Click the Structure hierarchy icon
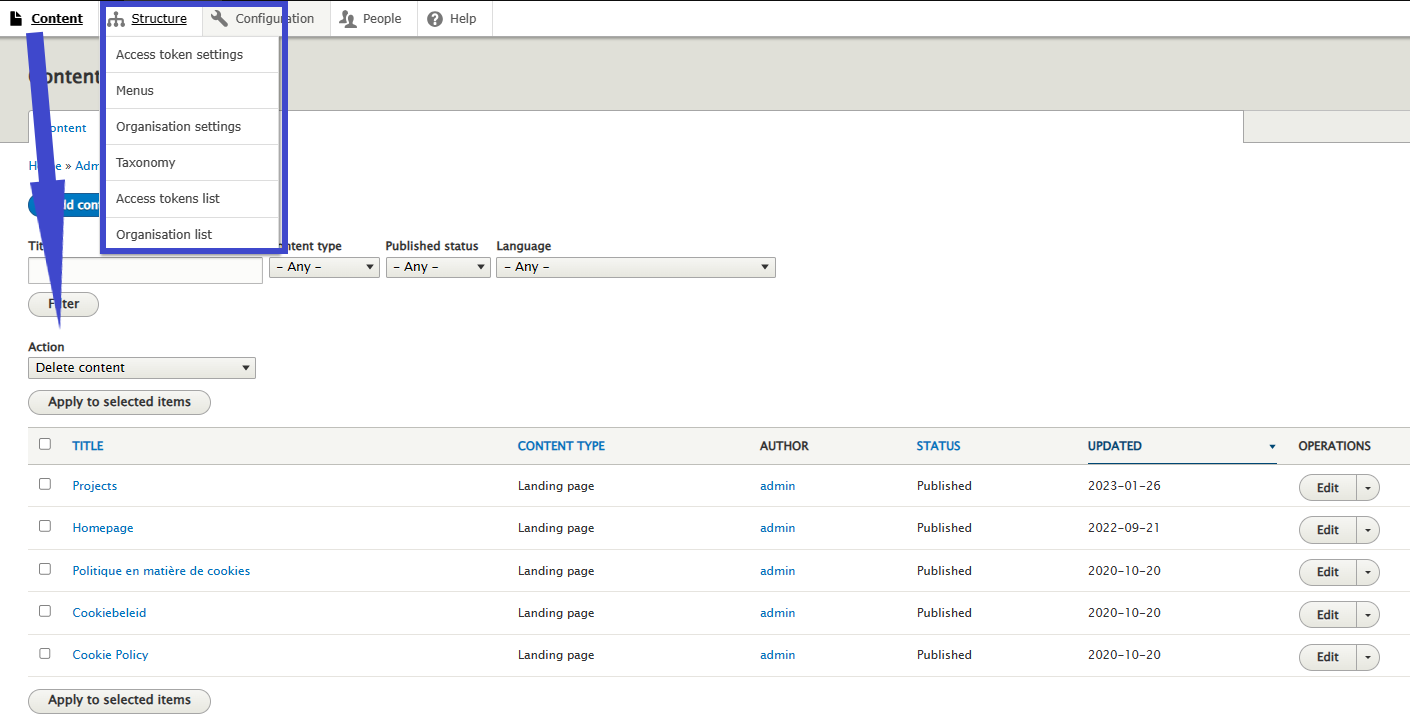Image resolution: width=1410 pixels, height=728 pixels. (116, 19)
